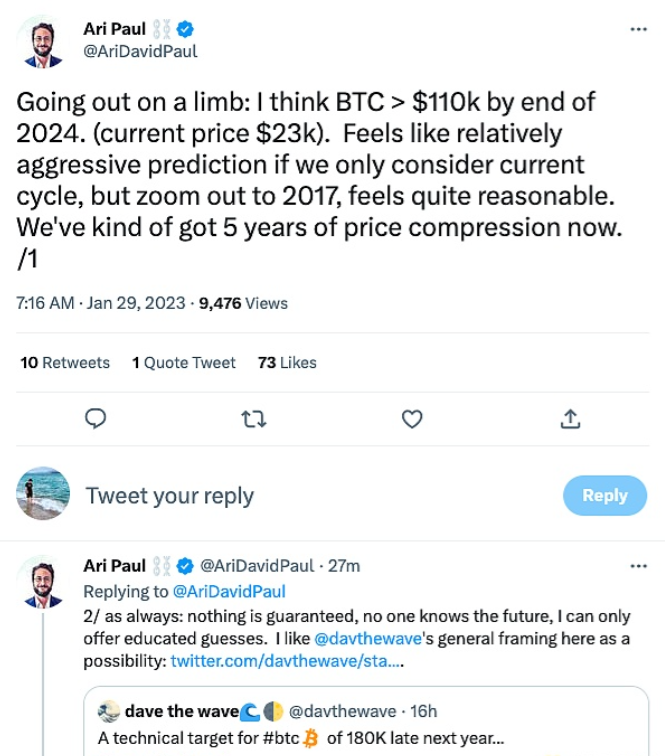Click the retweet arrows icon

254,419
